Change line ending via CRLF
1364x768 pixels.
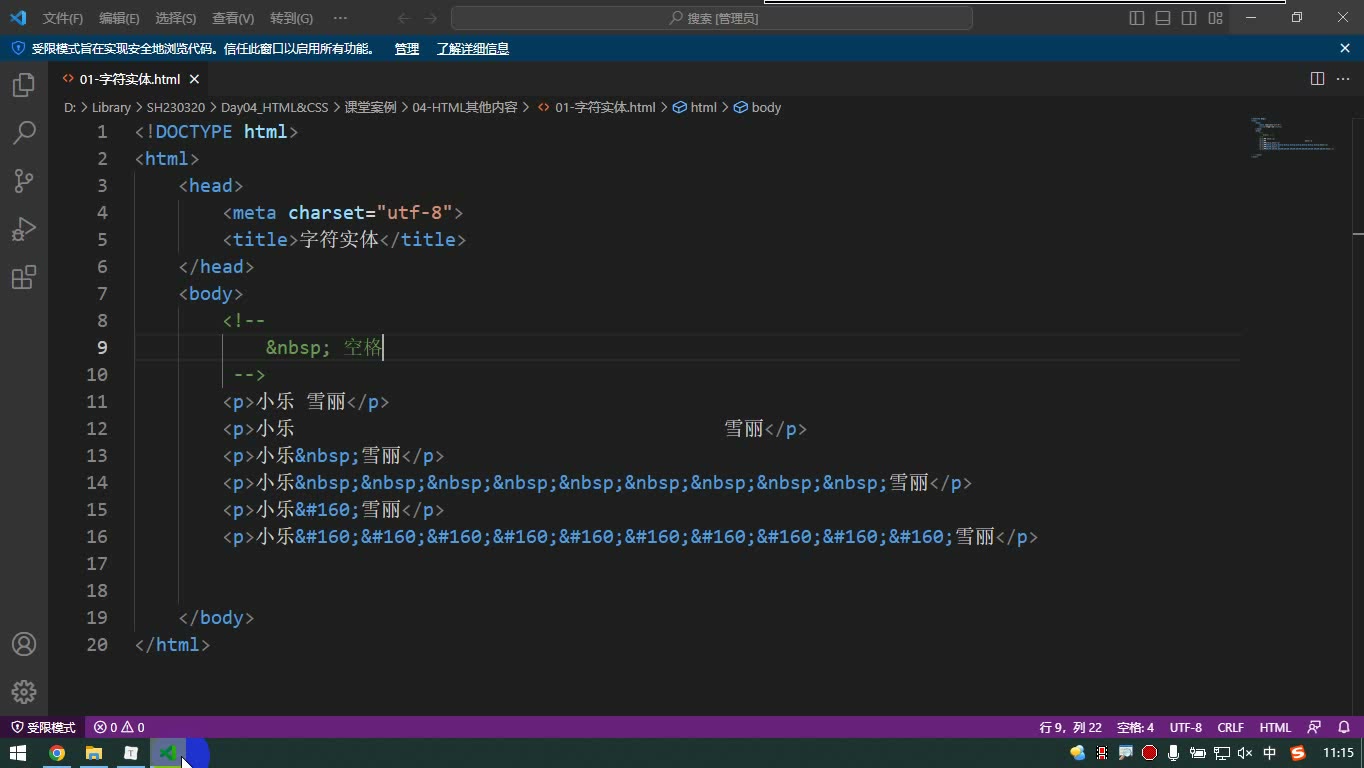1231,727
